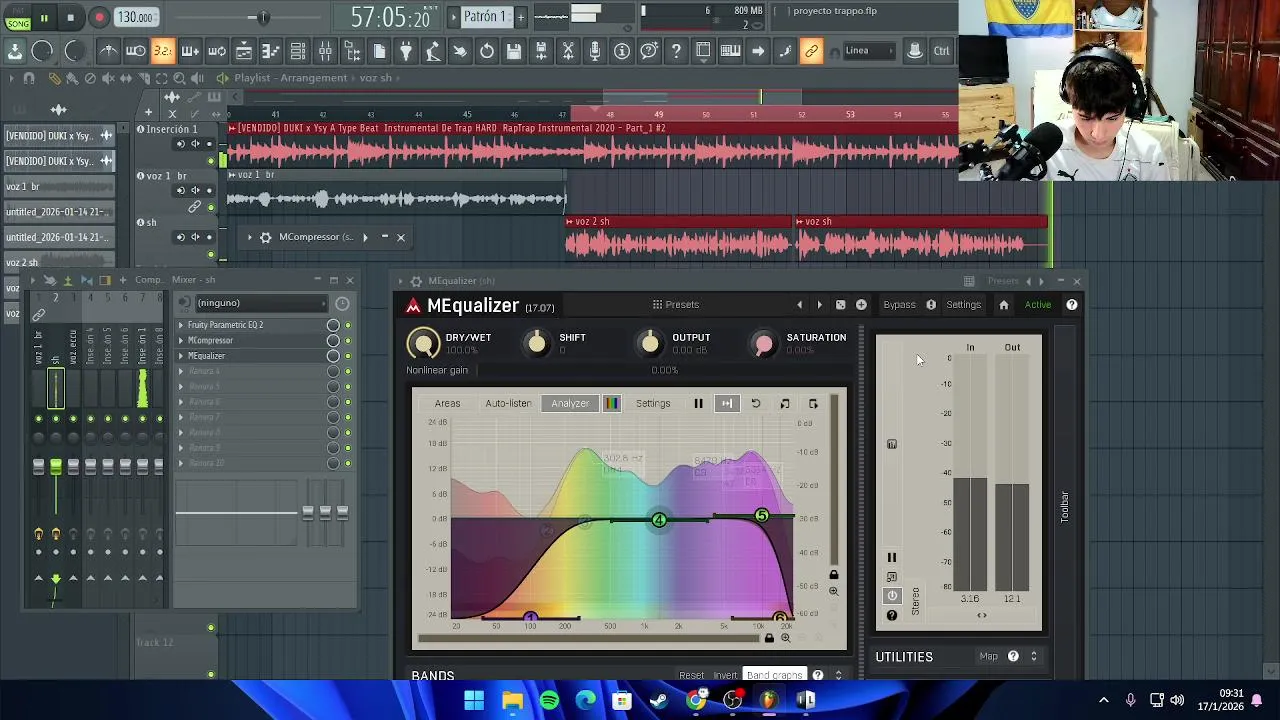Viewport: 1280px width, 720px height.
Task: Disable MCompressor effect green LED
Action: coord(348,340)
